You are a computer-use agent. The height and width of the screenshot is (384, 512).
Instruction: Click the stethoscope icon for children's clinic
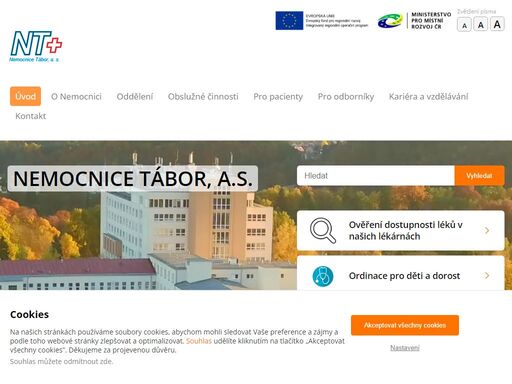(323, 276)
